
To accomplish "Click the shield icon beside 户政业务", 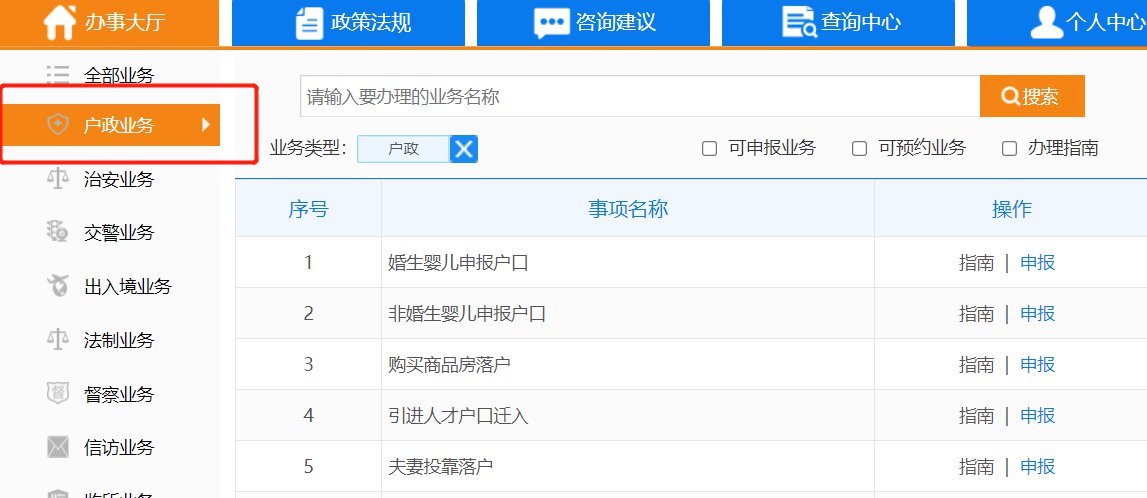I will pyautogui.click(x=58, y=124).
